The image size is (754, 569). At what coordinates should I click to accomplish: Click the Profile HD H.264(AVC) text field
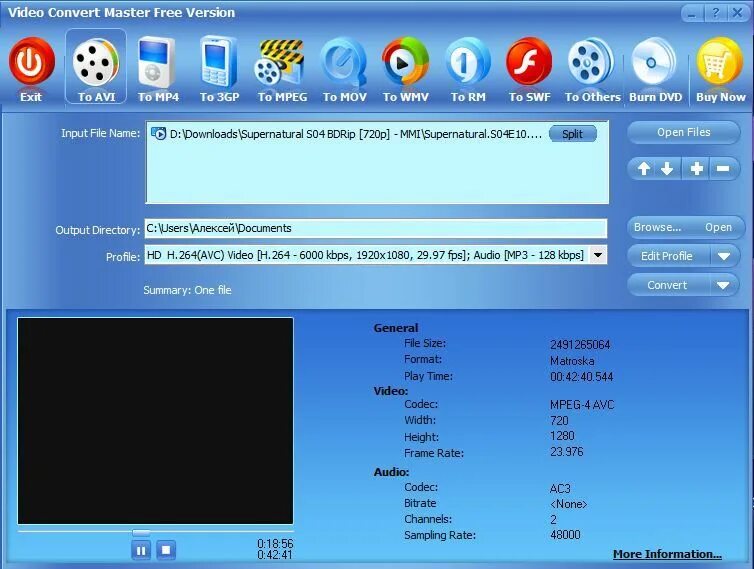click(x=367, y=255)
